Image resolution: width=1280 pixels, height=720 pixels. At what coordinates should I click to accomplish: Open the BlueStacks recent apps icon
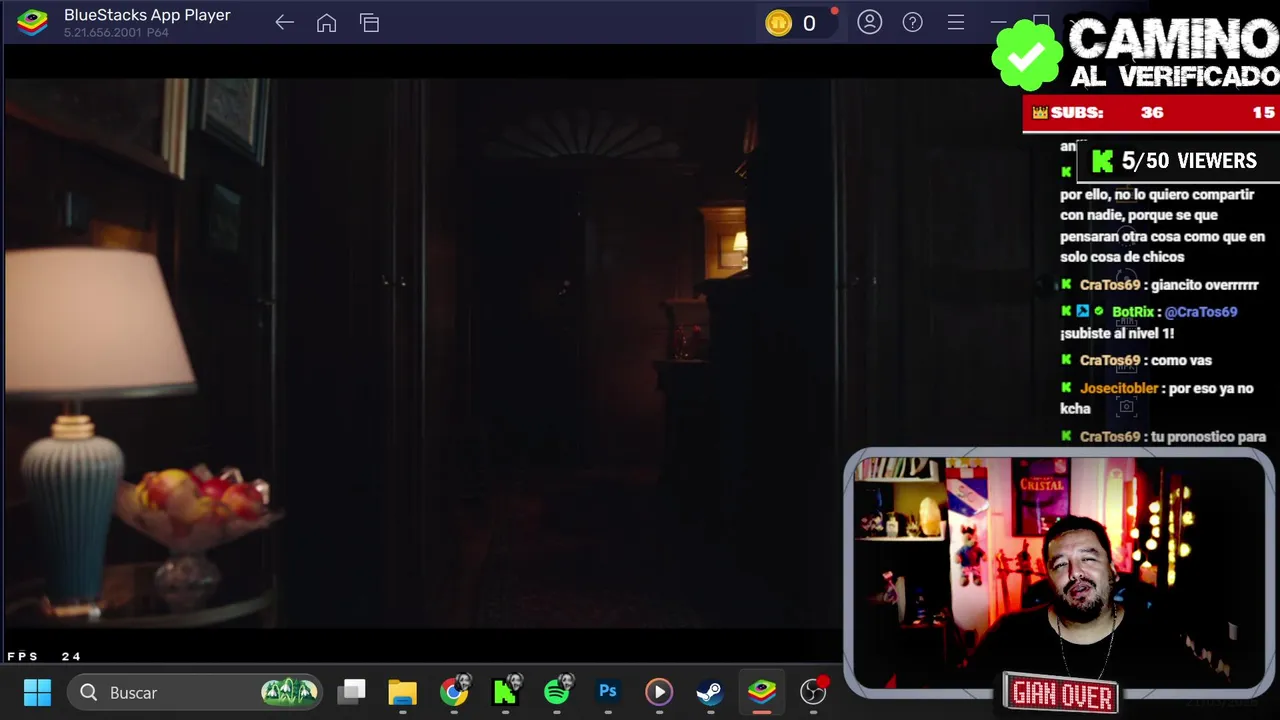pos(369,23)
